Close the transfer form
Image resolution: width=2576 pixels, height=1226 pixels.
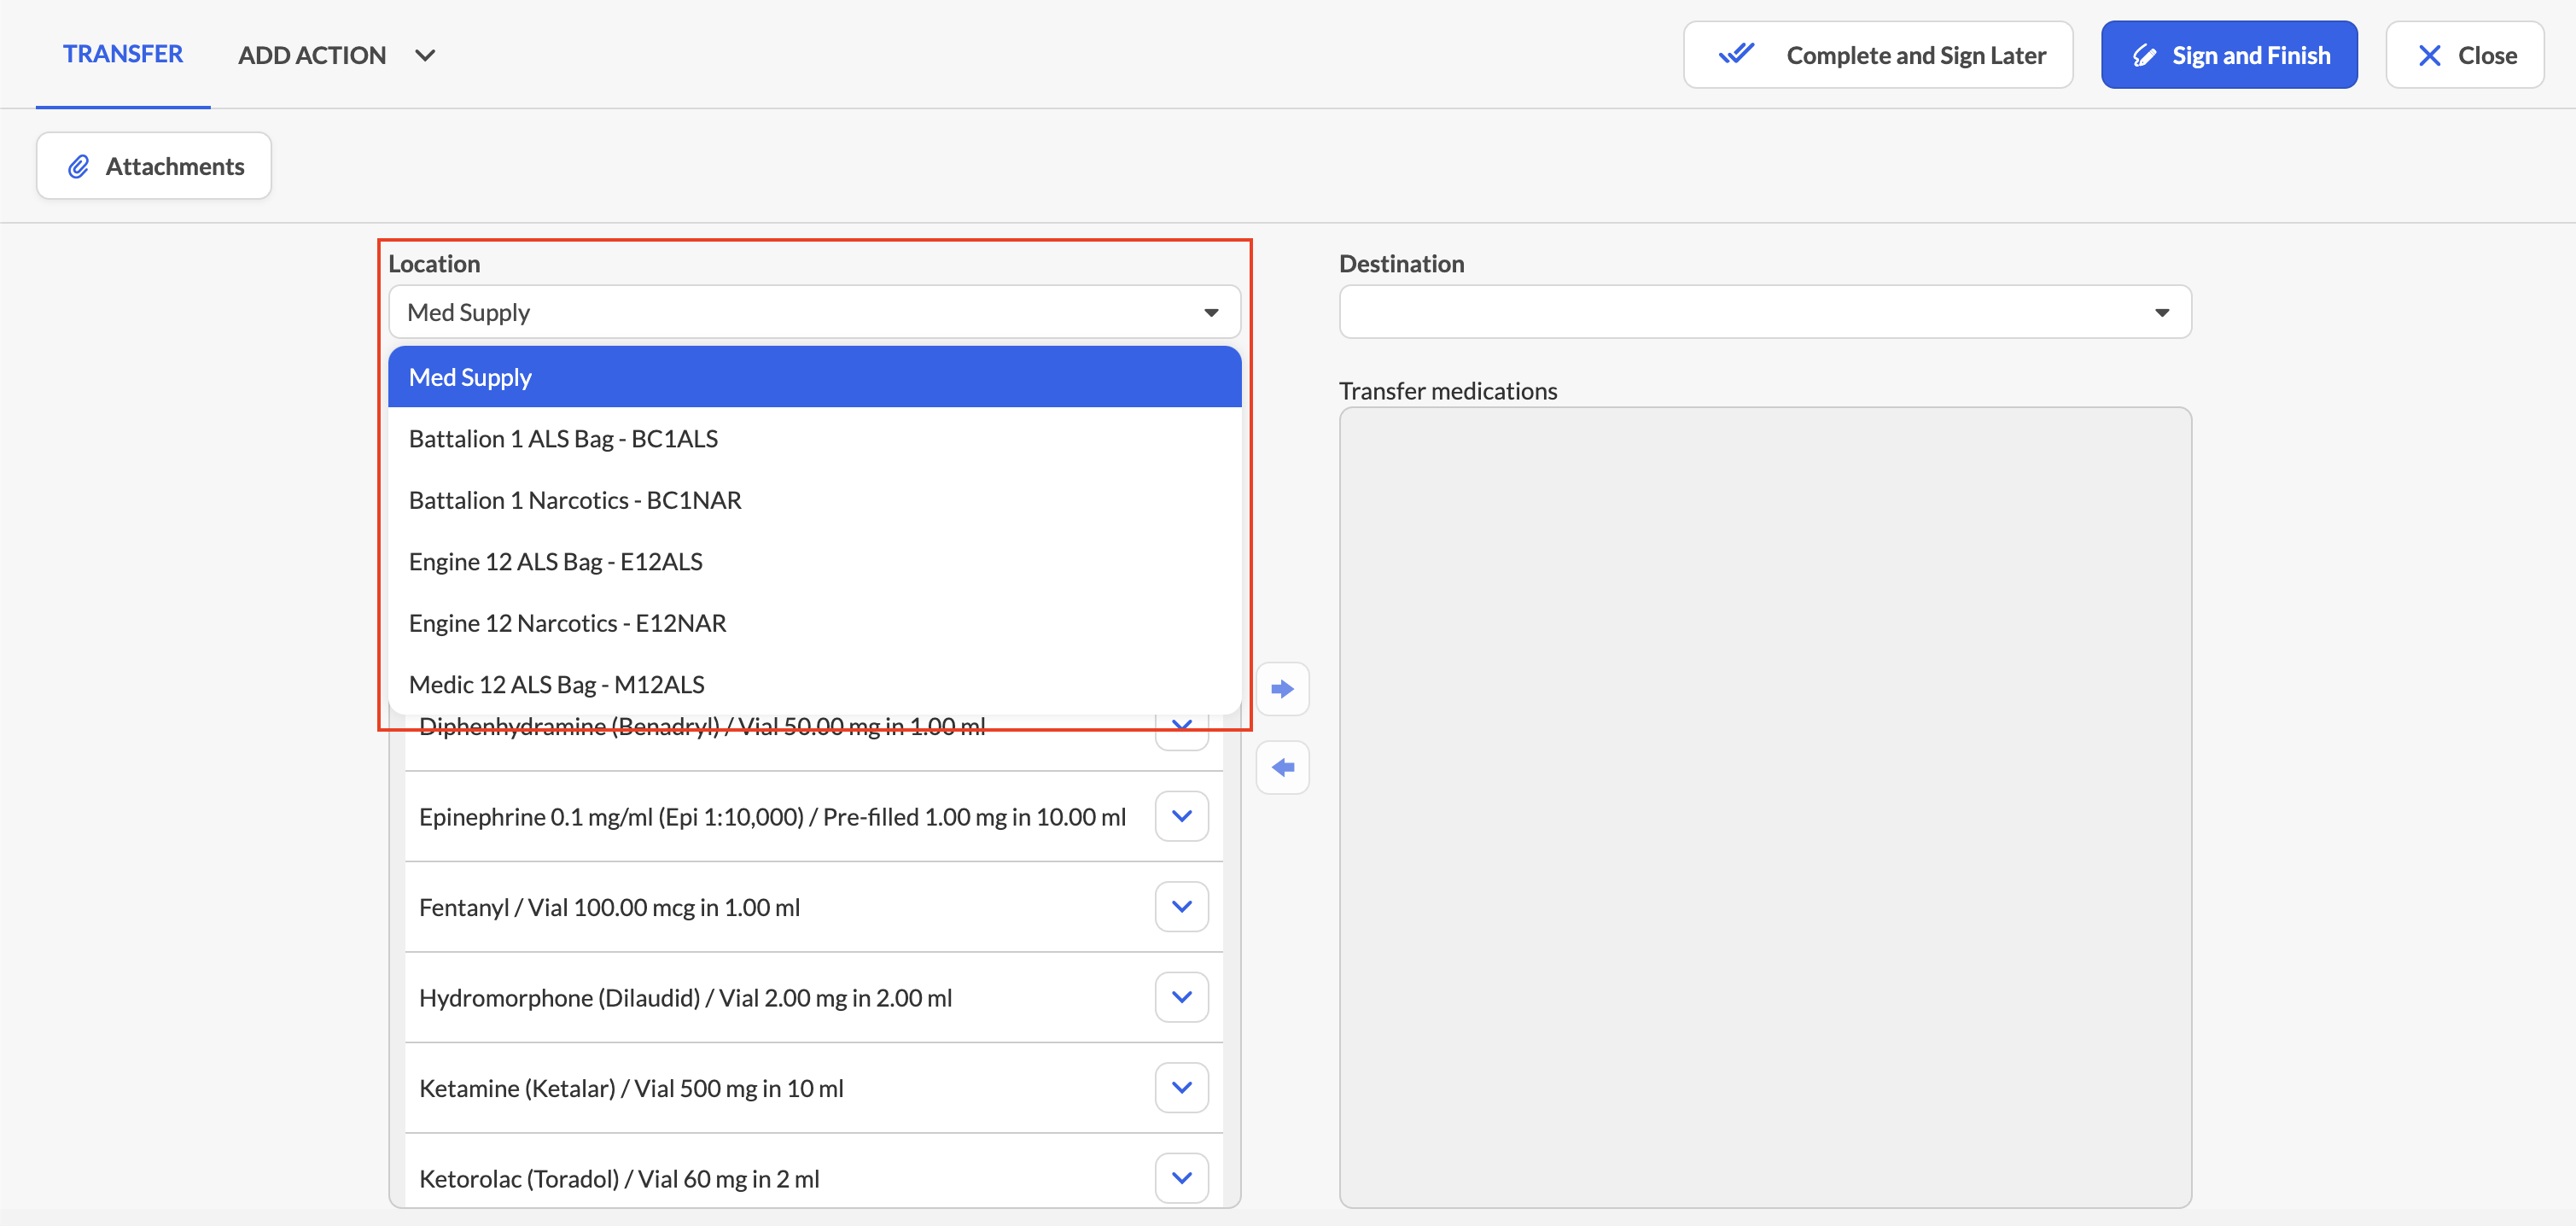coord(2464,55)
